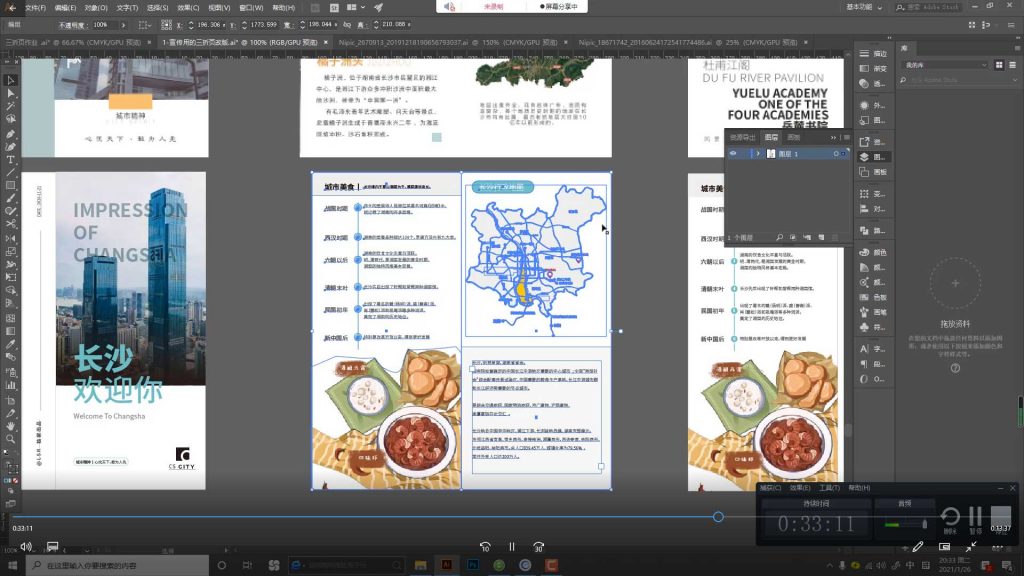The width and height of the screenshot is (1024, 576).
Task: Select the Magic Wand tool
Action: 11,106
